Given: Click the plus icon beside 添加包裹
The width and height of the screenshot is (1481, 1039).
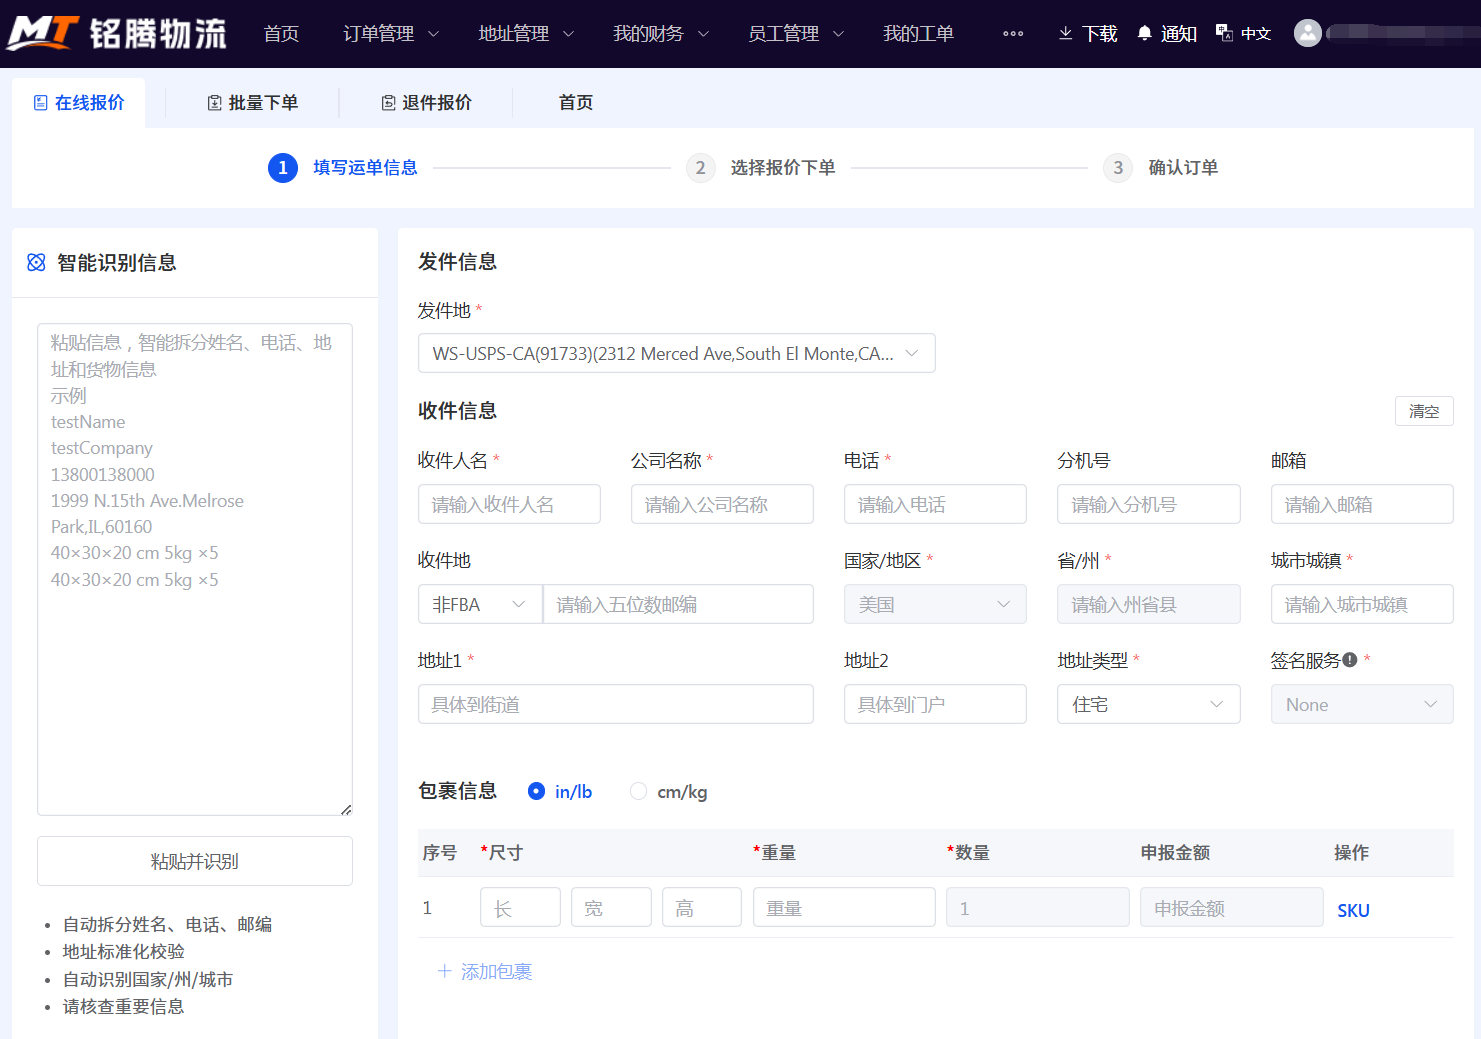Looking at the screenshot, I should [445, 971].
